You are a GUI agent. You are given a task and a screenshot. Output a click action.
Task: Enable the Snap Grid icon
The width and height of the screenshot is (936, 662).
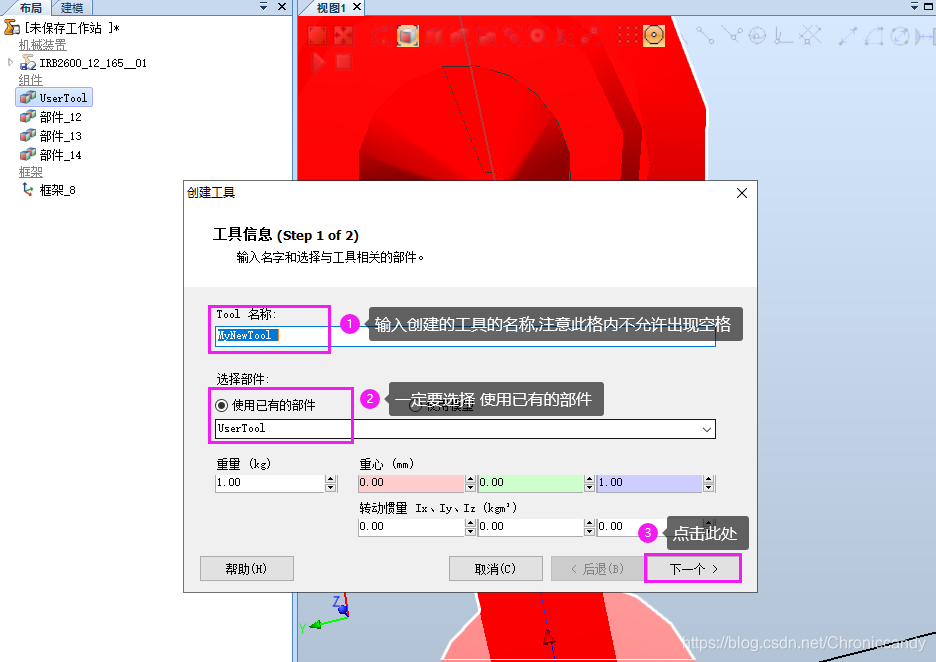point(810,36)
